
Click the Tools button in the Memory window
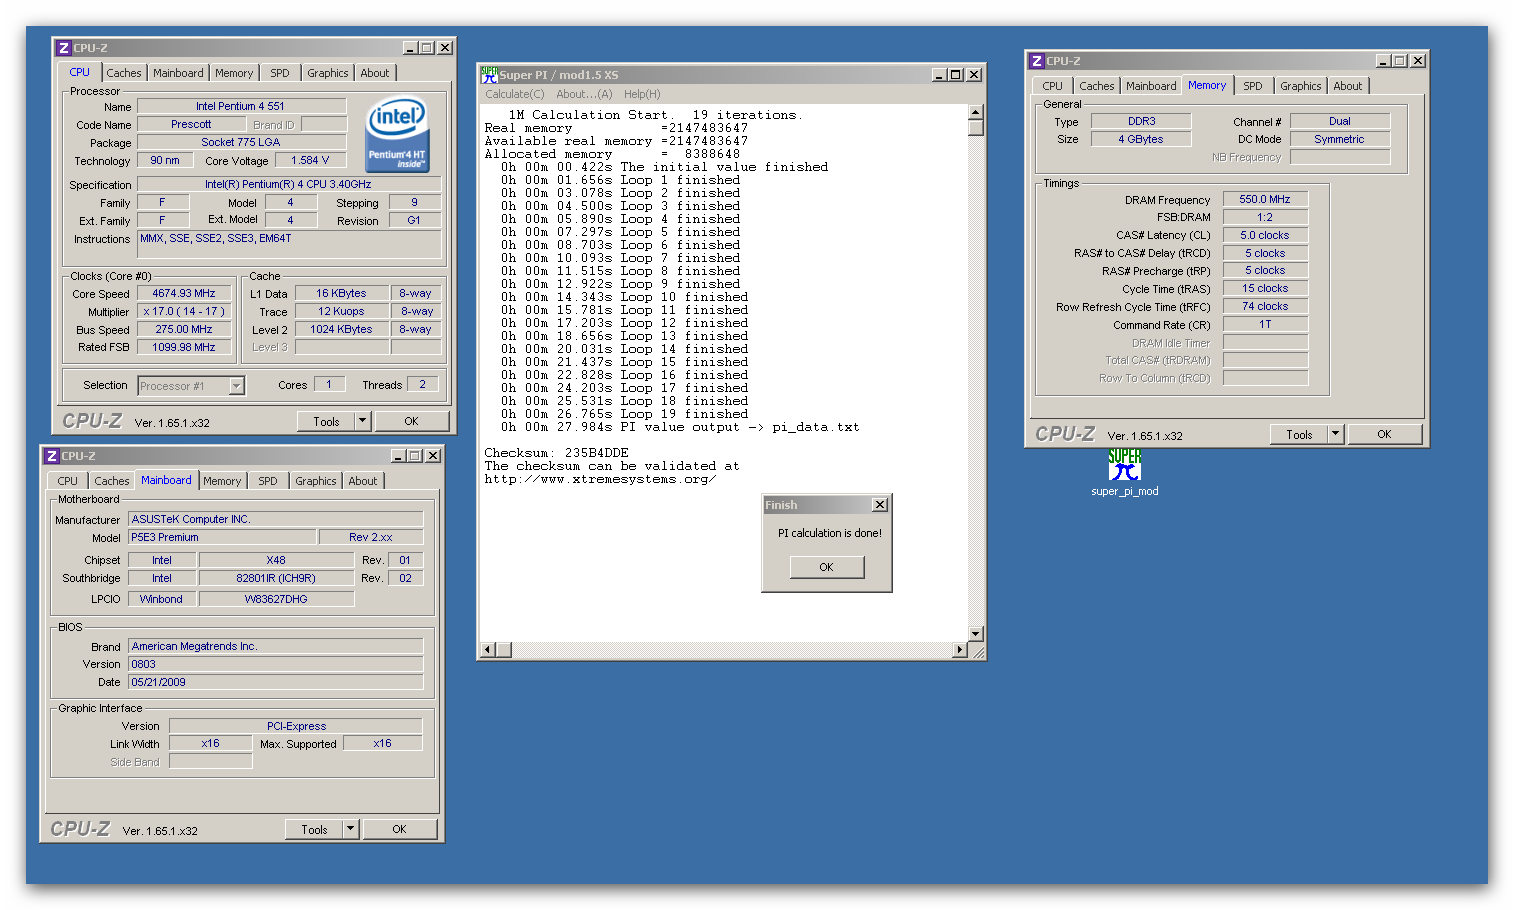1299,434
